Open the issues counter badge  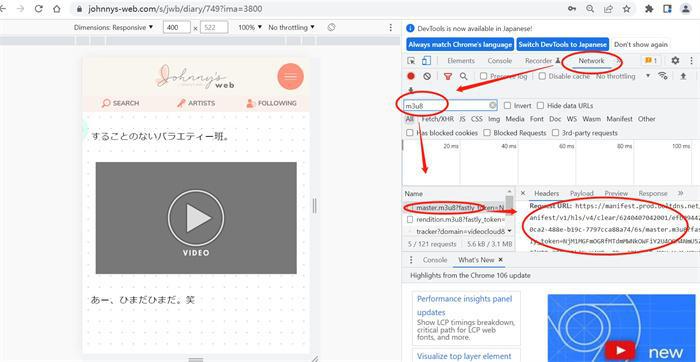click(x=651, y=60)
